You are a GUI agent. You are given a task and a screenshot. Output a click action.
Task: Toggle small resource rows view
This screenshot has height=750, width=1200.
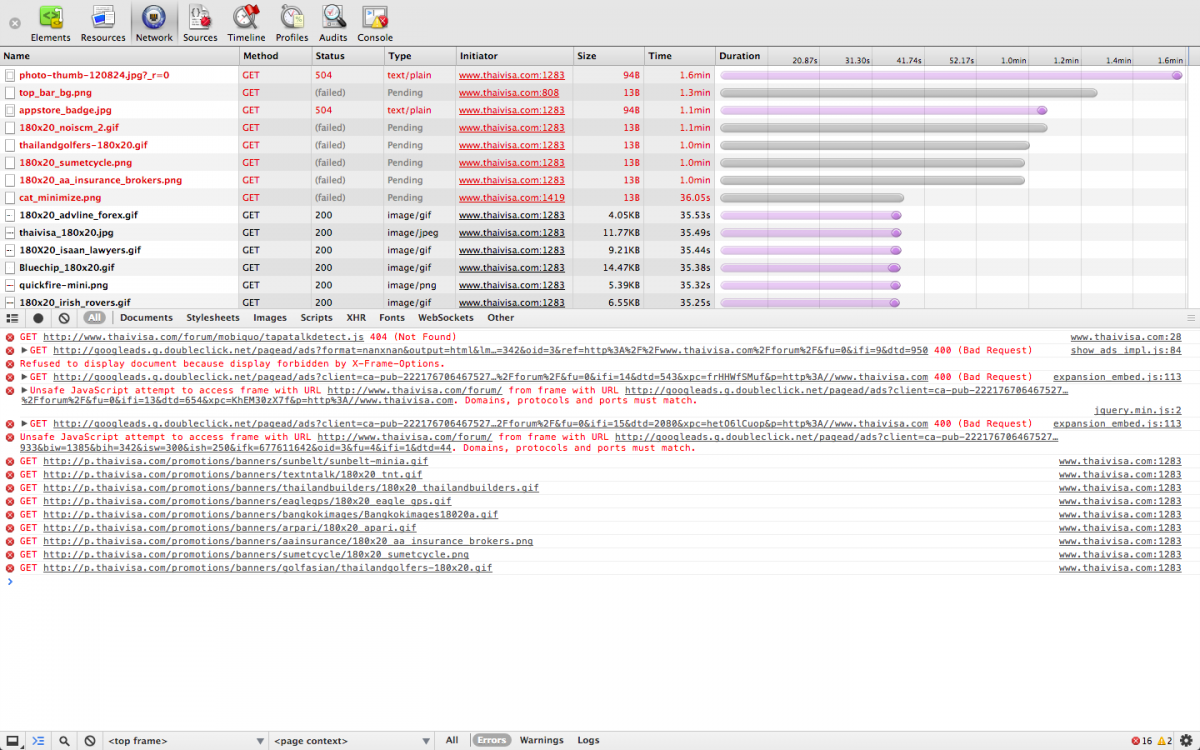click(x=12, y=318)
